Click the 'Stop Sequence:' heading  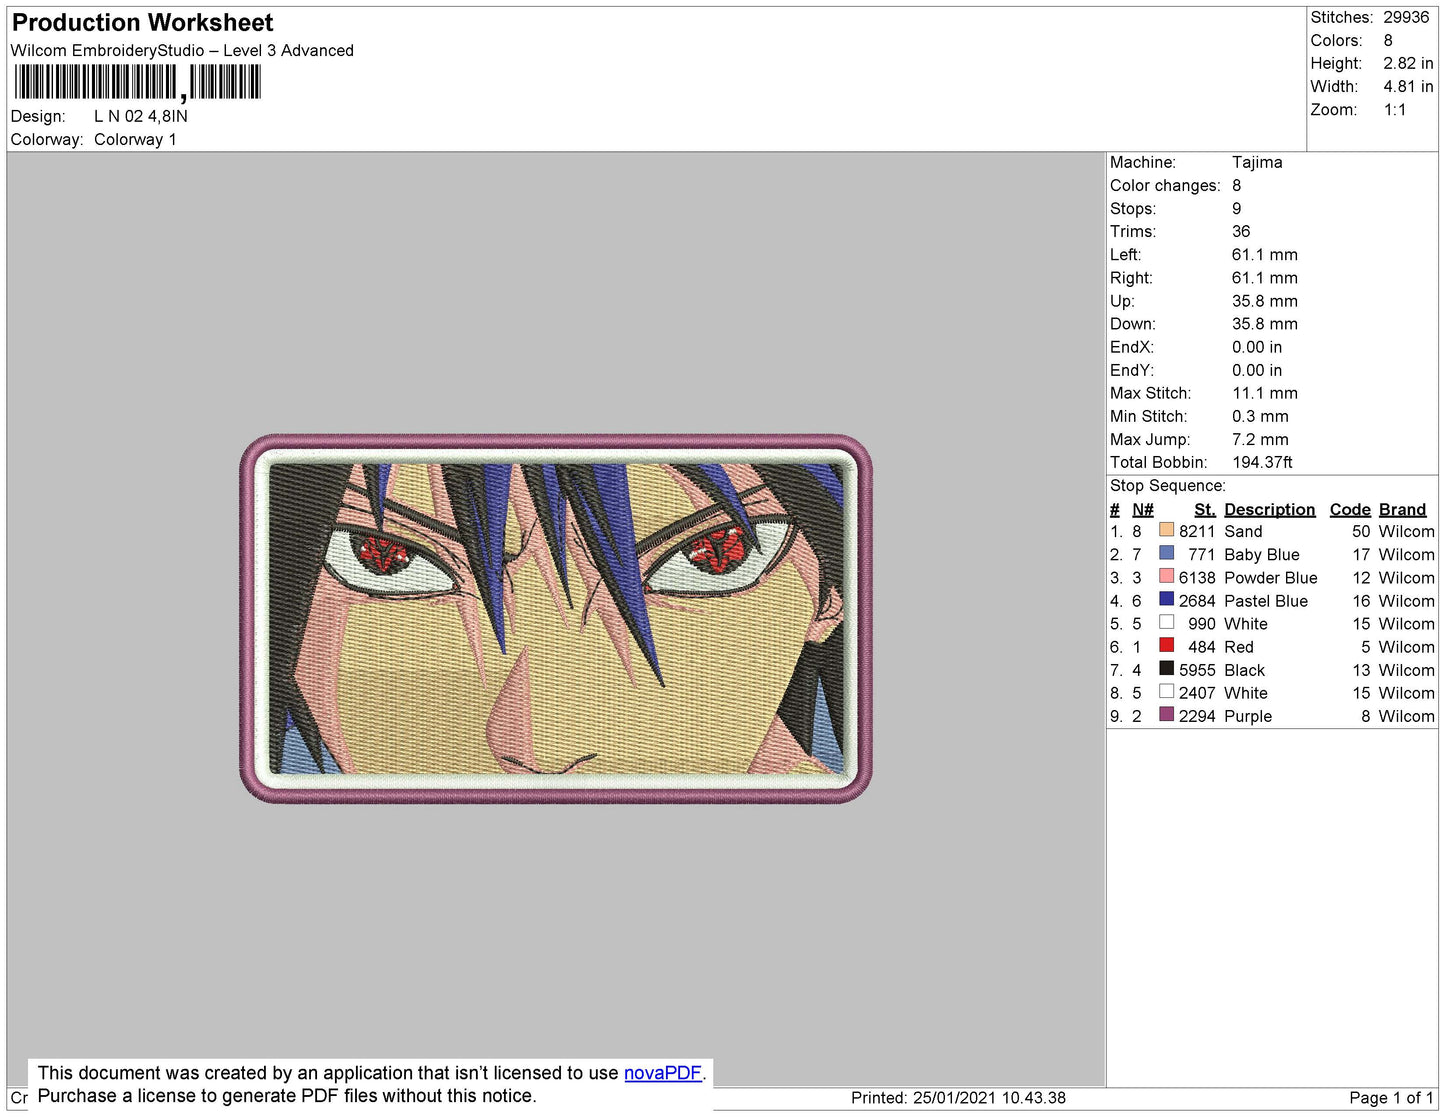click(1167, 486)
